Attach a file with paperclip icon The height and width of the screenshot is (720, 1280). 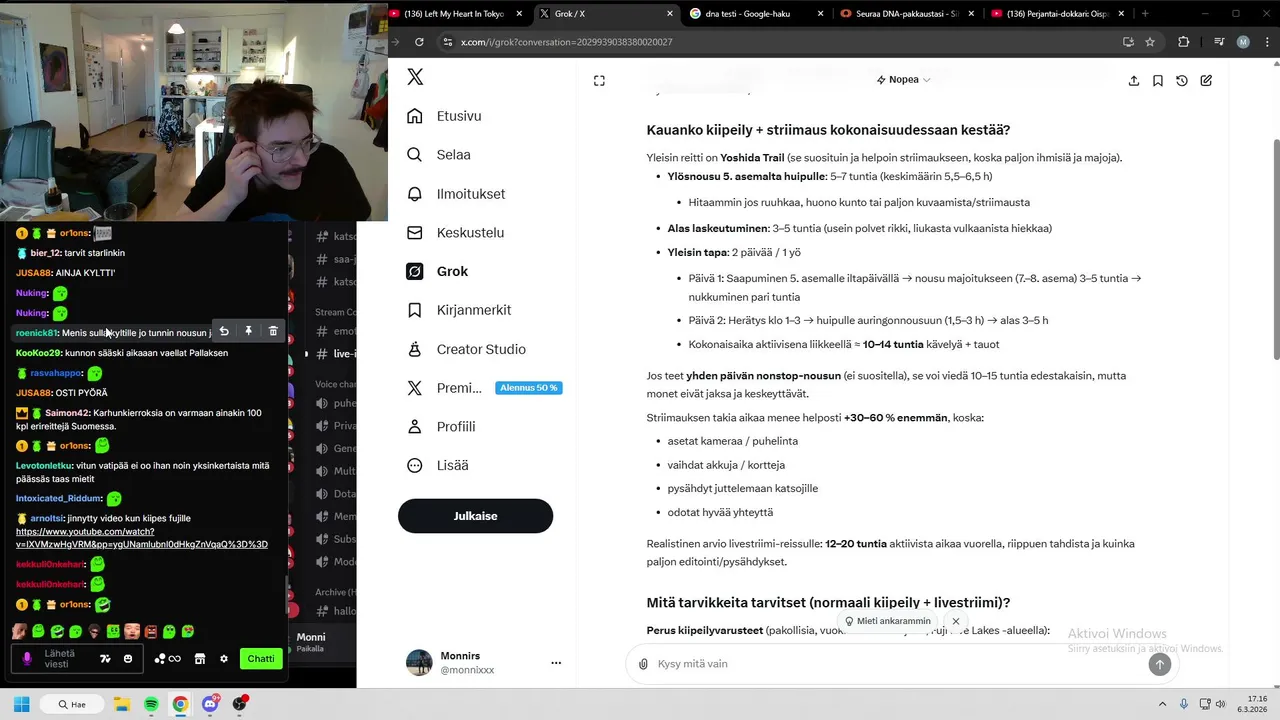coord(643,664)
